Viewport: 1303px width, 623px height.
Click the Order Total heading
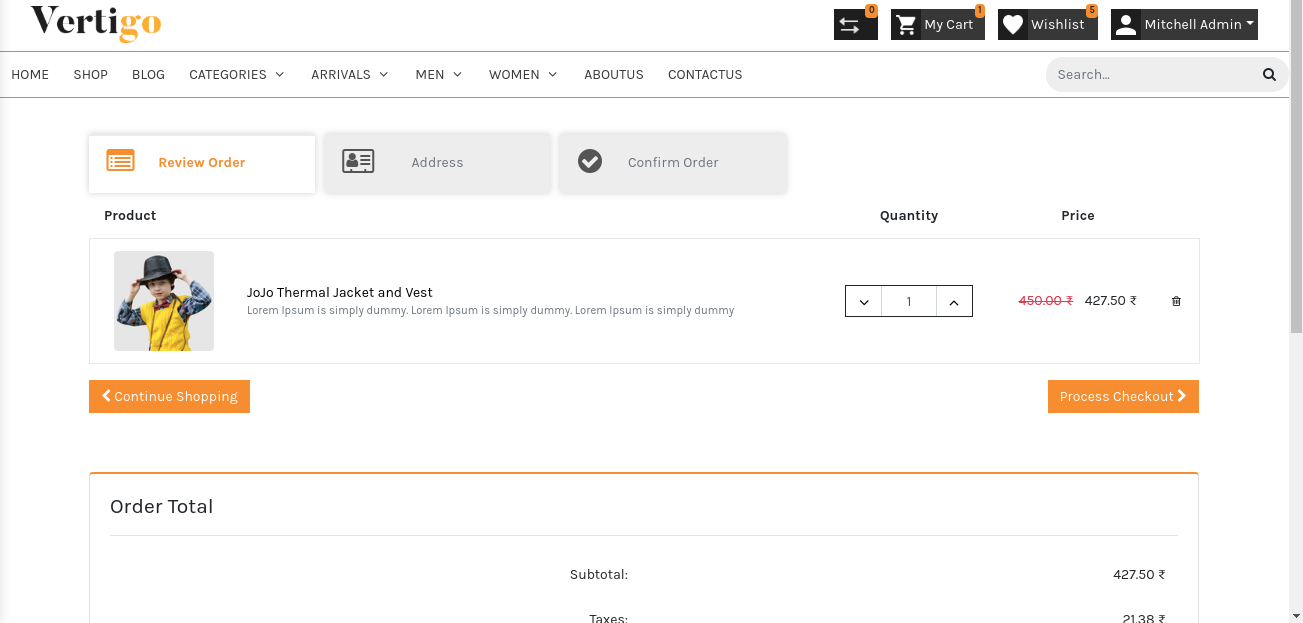point(161,506)
